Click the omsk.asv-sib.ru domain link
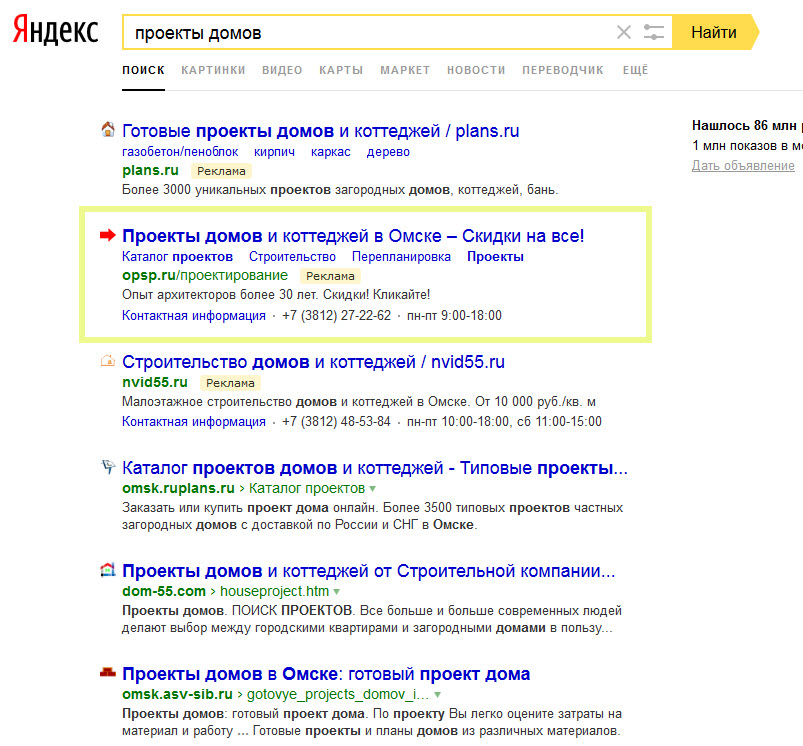Screen dimensions: 803x746 click(x=177, y=694)
